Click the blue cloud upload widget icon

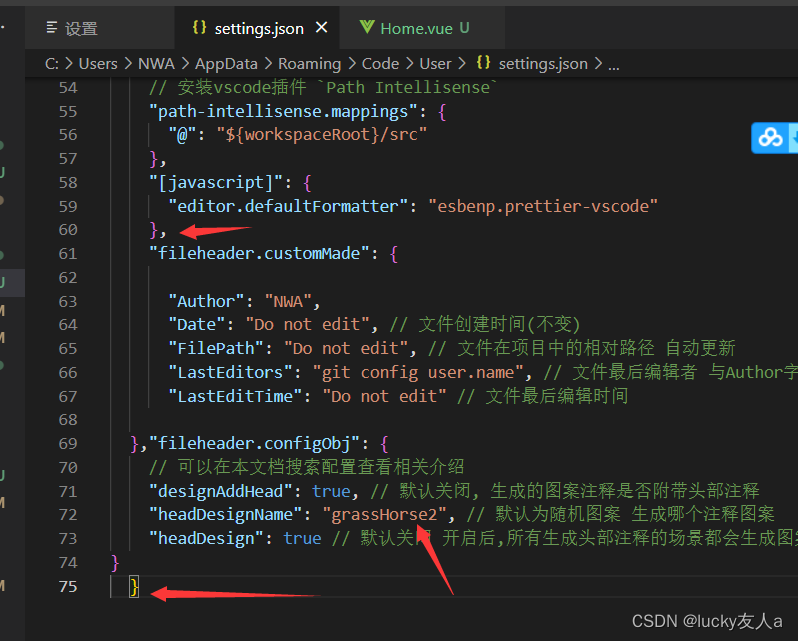pos(771,137)
